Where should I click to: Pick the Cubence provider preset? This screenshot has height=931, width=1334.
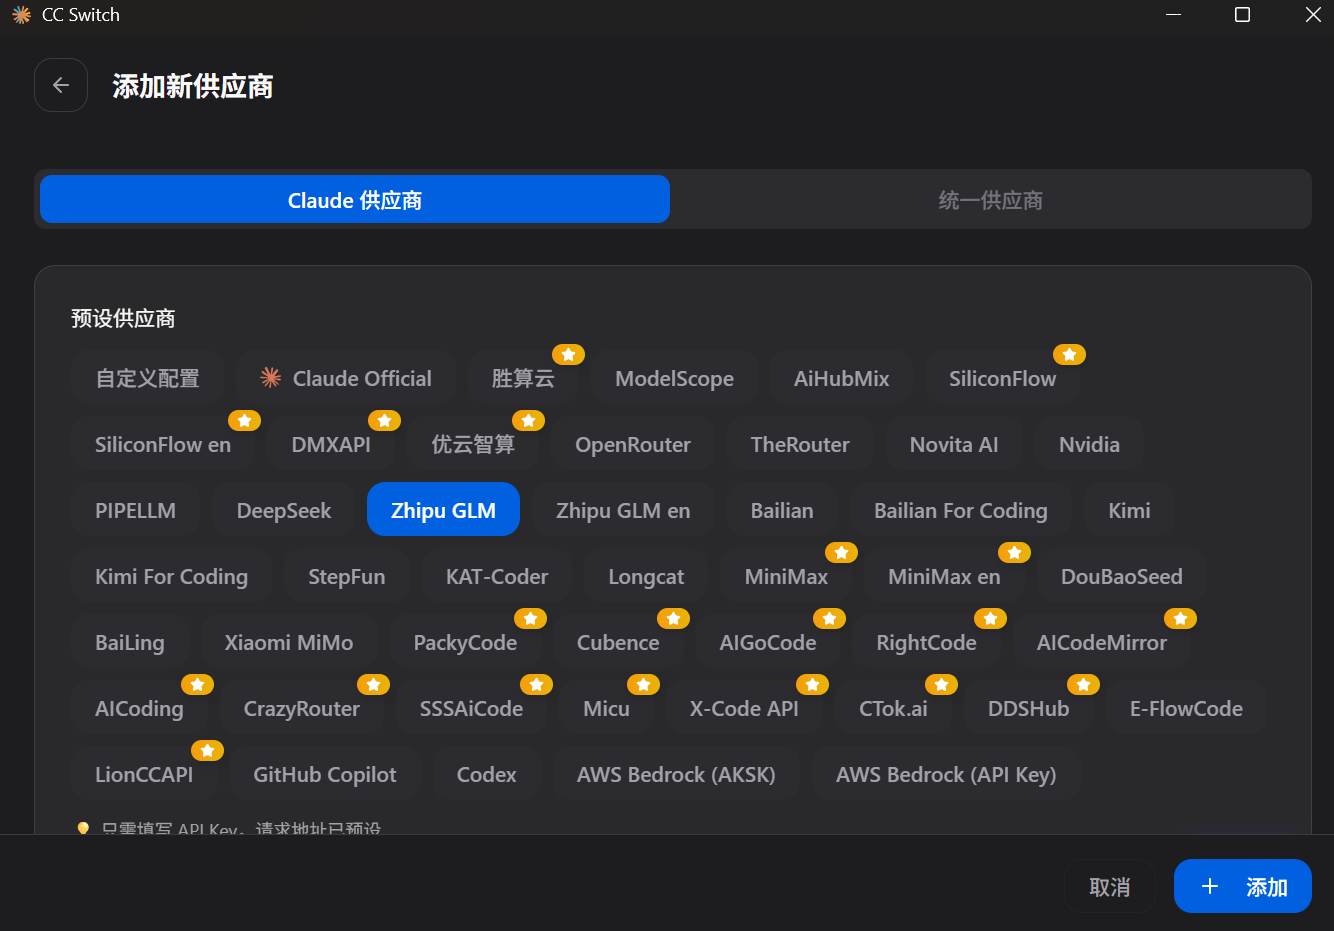coord(618,642)
